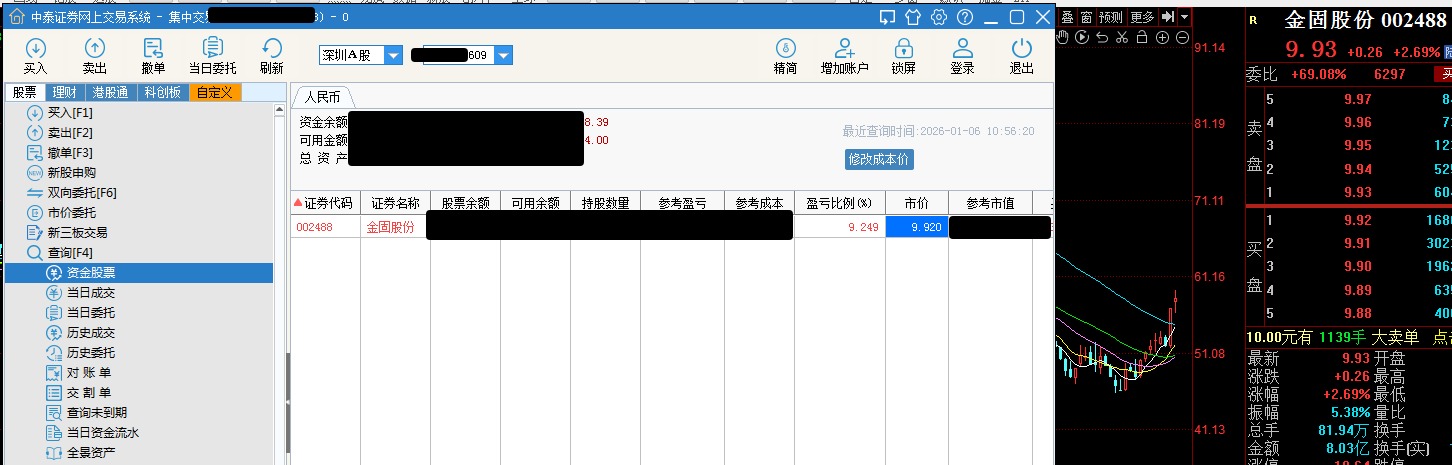Screen dimensions: 1452x465
Task: Click the 9.920 market price cell
Action: [917, 228]
